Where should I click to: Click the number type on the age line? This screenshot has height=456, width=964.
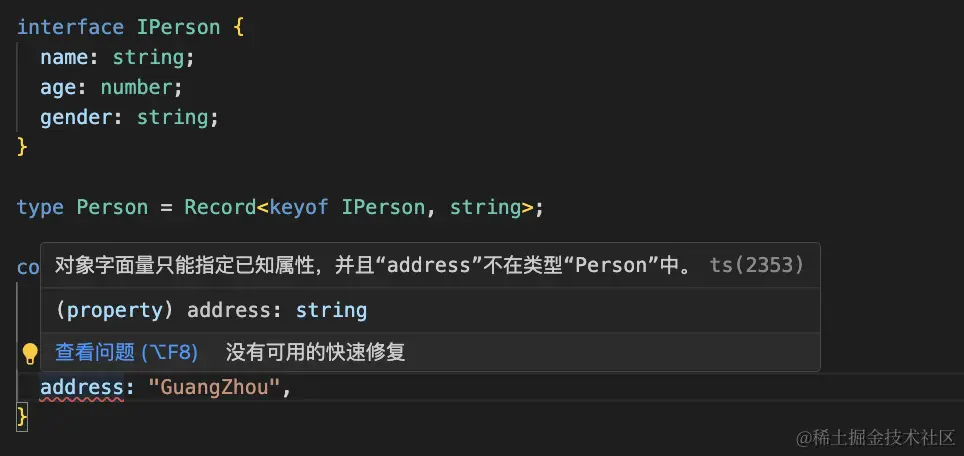136,87
